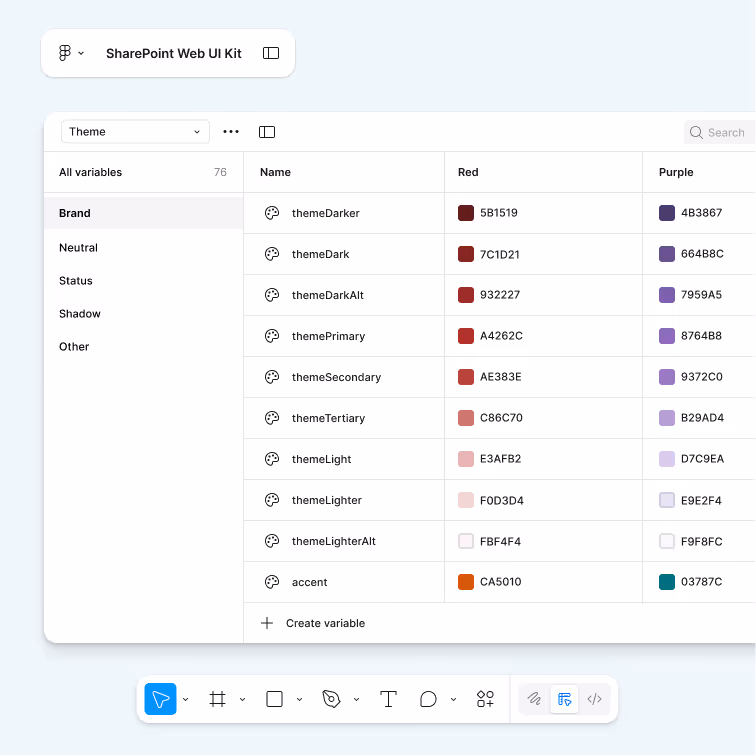Screen dimensions: 756x756
Task: Open Purple swatch 8764B8 for themePrimary
Action: click(x=667, y=336)
